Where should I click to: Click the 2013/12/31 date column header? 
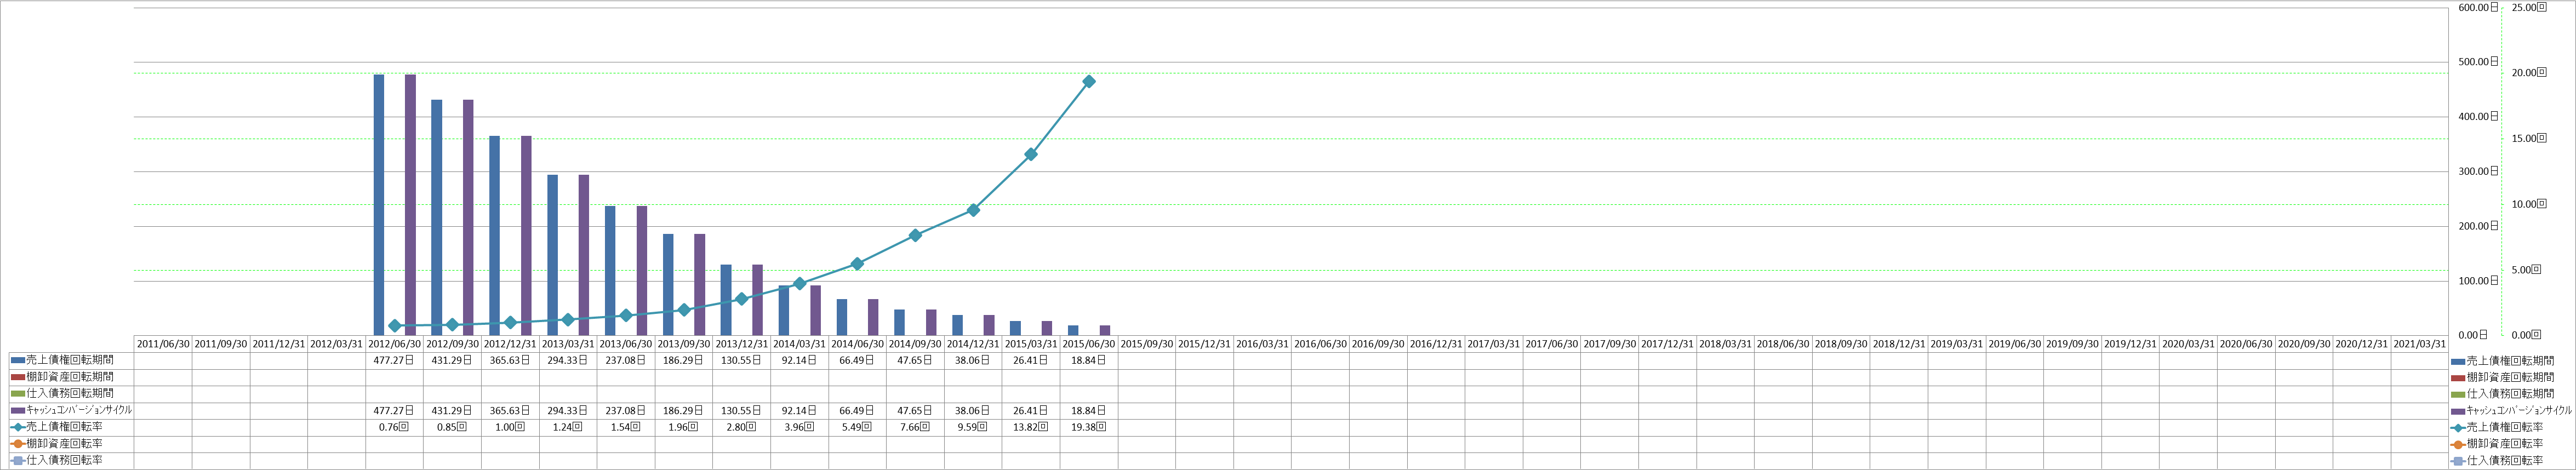[742, 344]
